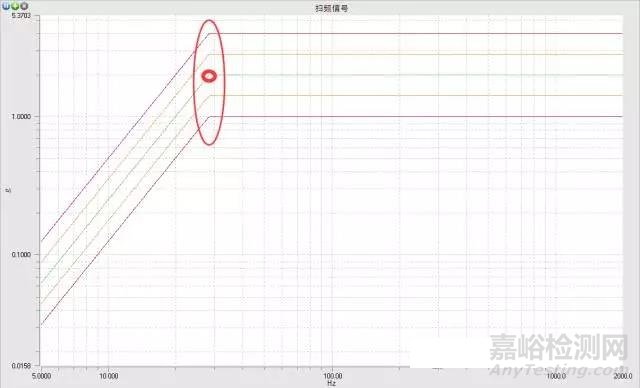Screen dimensions: 640x388
Task: Click the 2000.0 x-axis end value
Action: point(622,376)
